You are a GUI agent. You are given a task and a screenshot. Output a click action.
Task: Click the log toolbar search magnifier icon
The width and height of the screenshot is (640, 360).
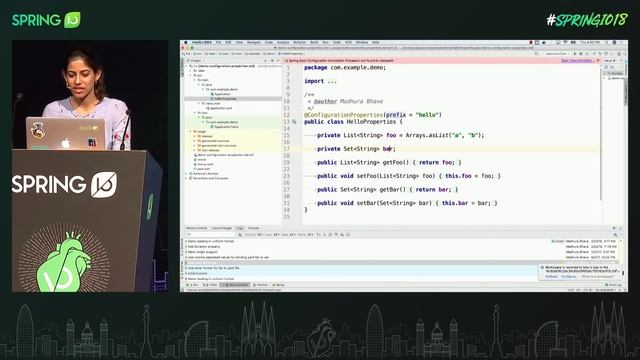click(240, 235)
